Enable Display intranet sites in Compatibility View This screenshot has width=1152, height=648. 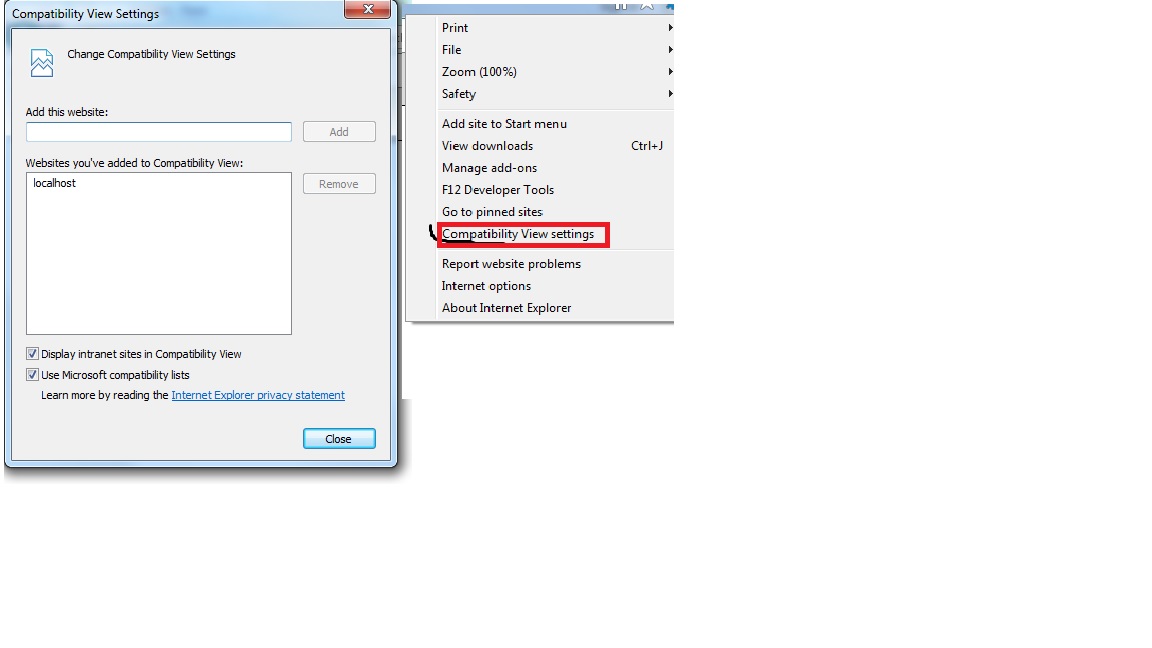tap(32, 354)
